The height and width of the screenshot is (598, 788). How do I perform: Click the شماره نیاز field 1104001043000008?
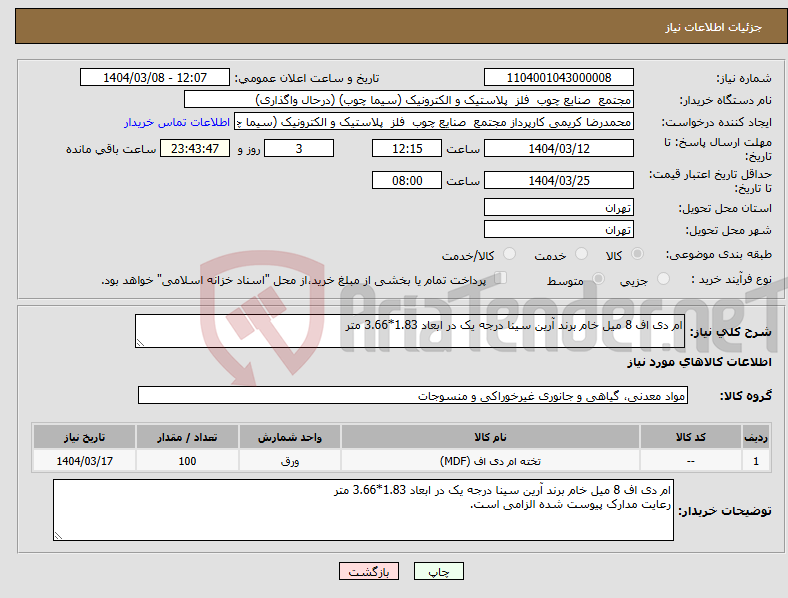click(558, 77)
